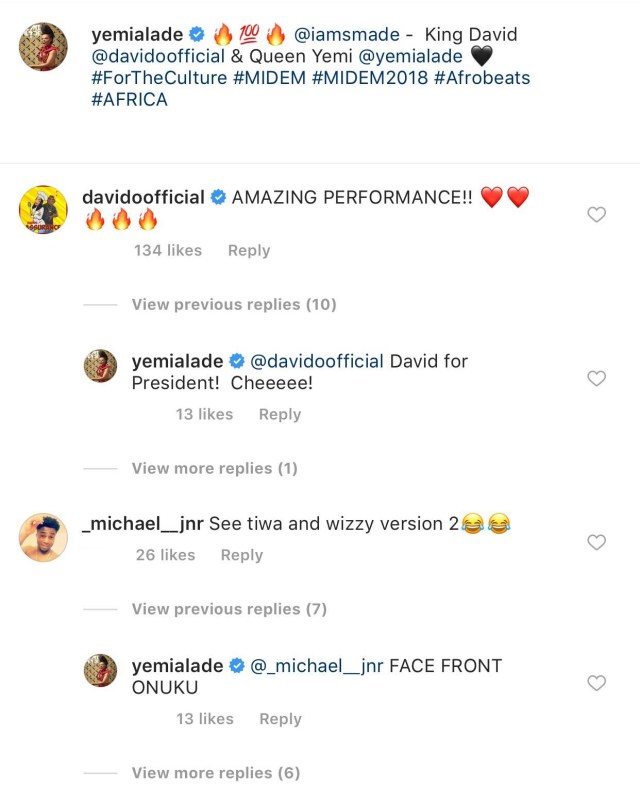The height and width of the screenshot is (803, 640).
Task: Open _michael__jnr's profile avatar
Action: (x=43, y=537)
